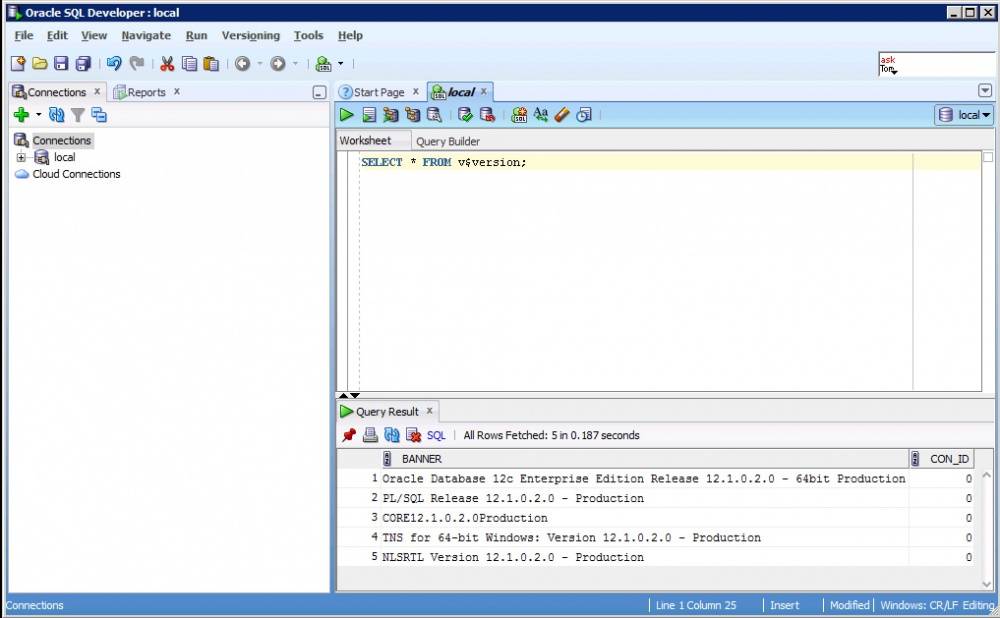Open the File menu
The image size is (1000, 618).
[24, 36]
